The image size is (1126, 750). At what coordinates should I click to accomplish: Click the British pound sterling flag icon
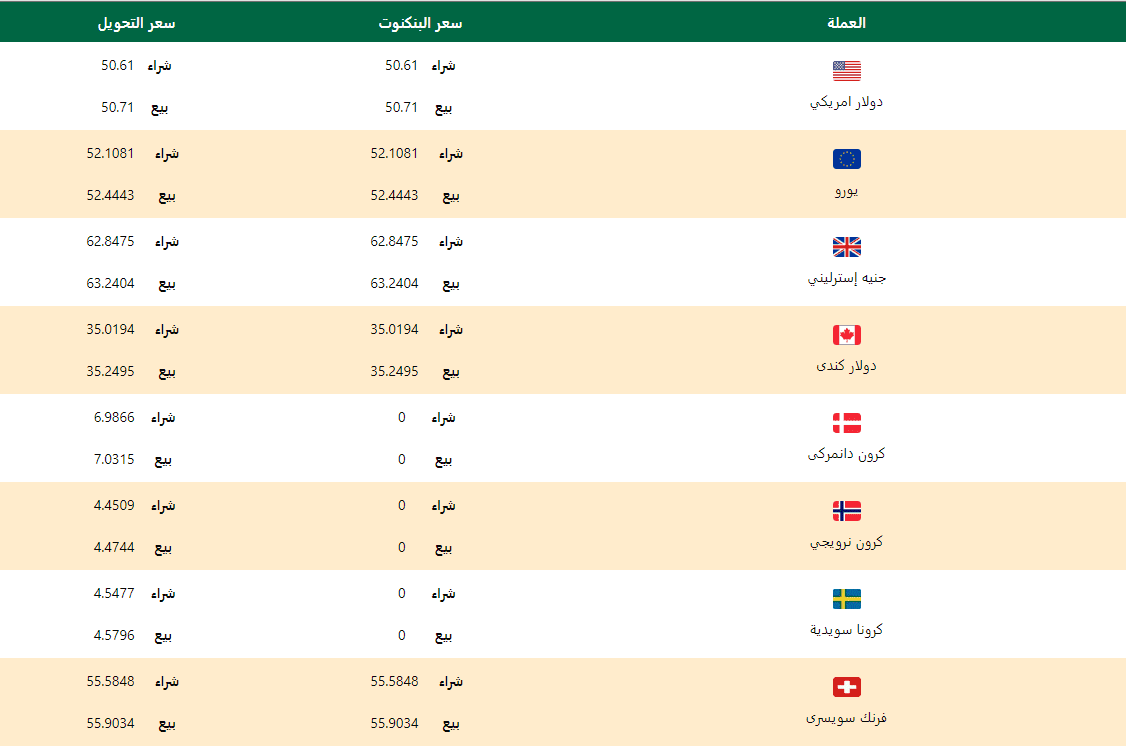click(846, 247)
